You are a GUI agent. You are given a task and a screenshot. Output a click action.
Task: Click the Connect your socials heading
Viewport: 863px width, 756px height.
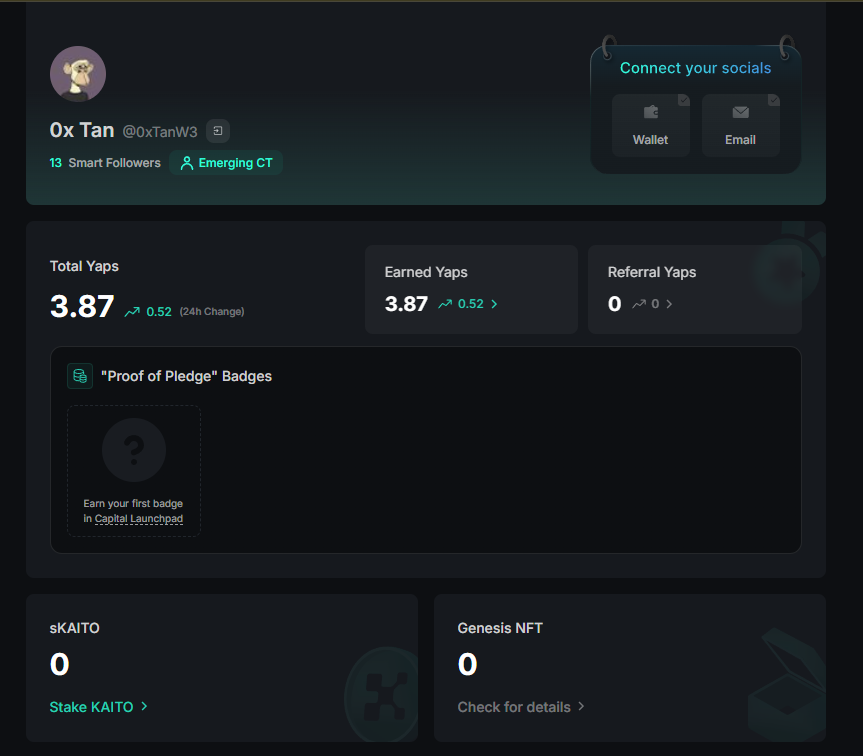pyautogui.click(x=695, y=68)
